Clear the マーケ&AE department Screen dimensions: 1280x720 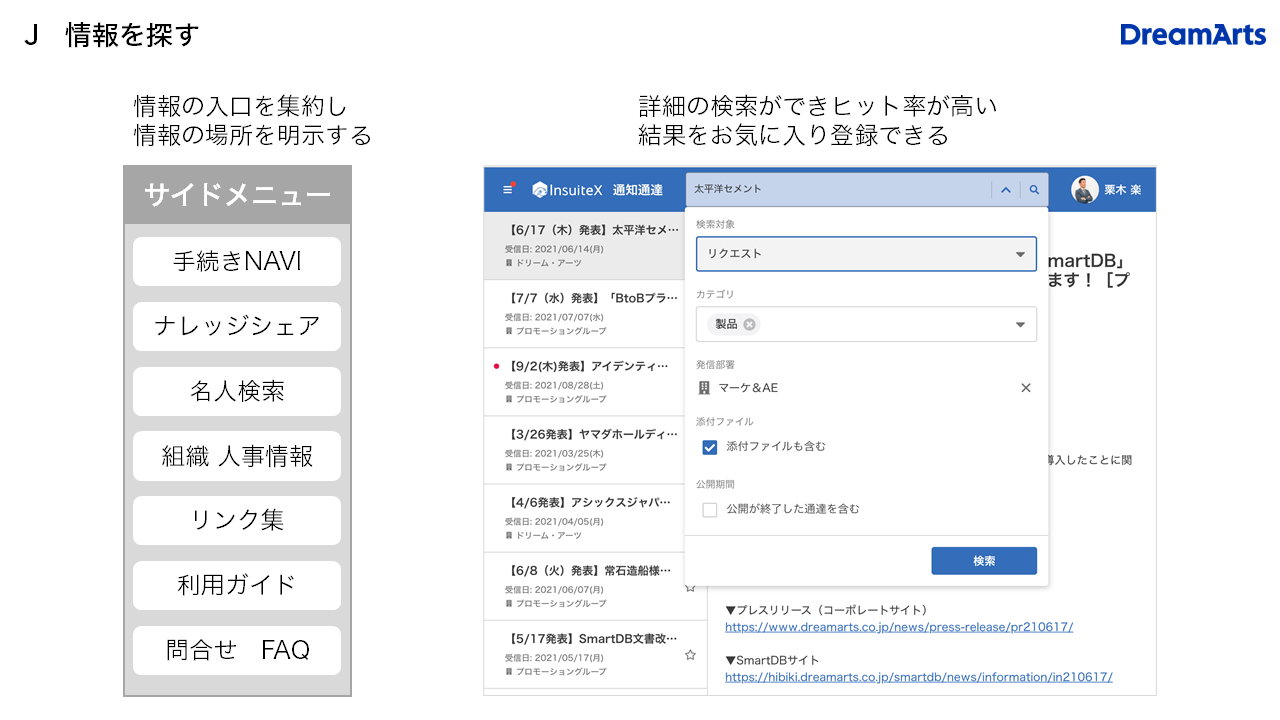pyautogui.click(x=1025, y=388)
